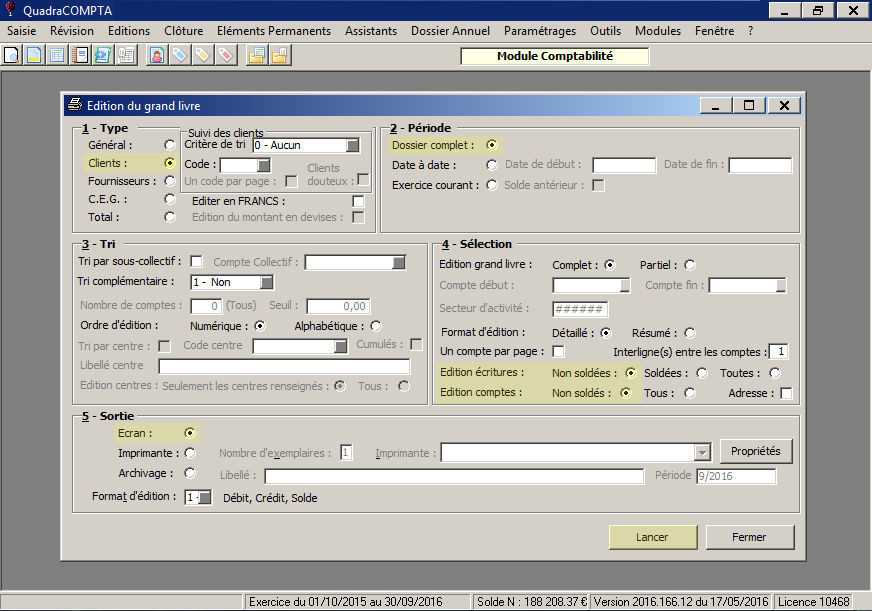Open the Compte début lookup button
The height and width of the screenshot is (611, 872).
click(x=625, y=285)
